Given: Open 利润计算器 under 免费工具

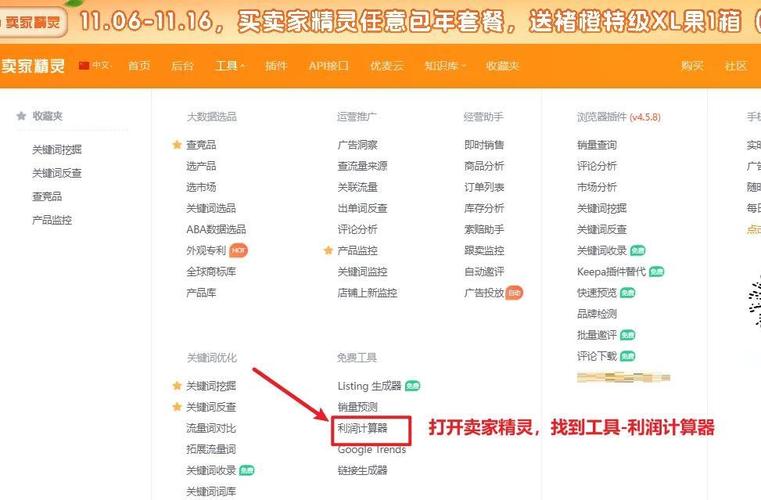Looking at the screenshot, I should (x=363, y=428).
